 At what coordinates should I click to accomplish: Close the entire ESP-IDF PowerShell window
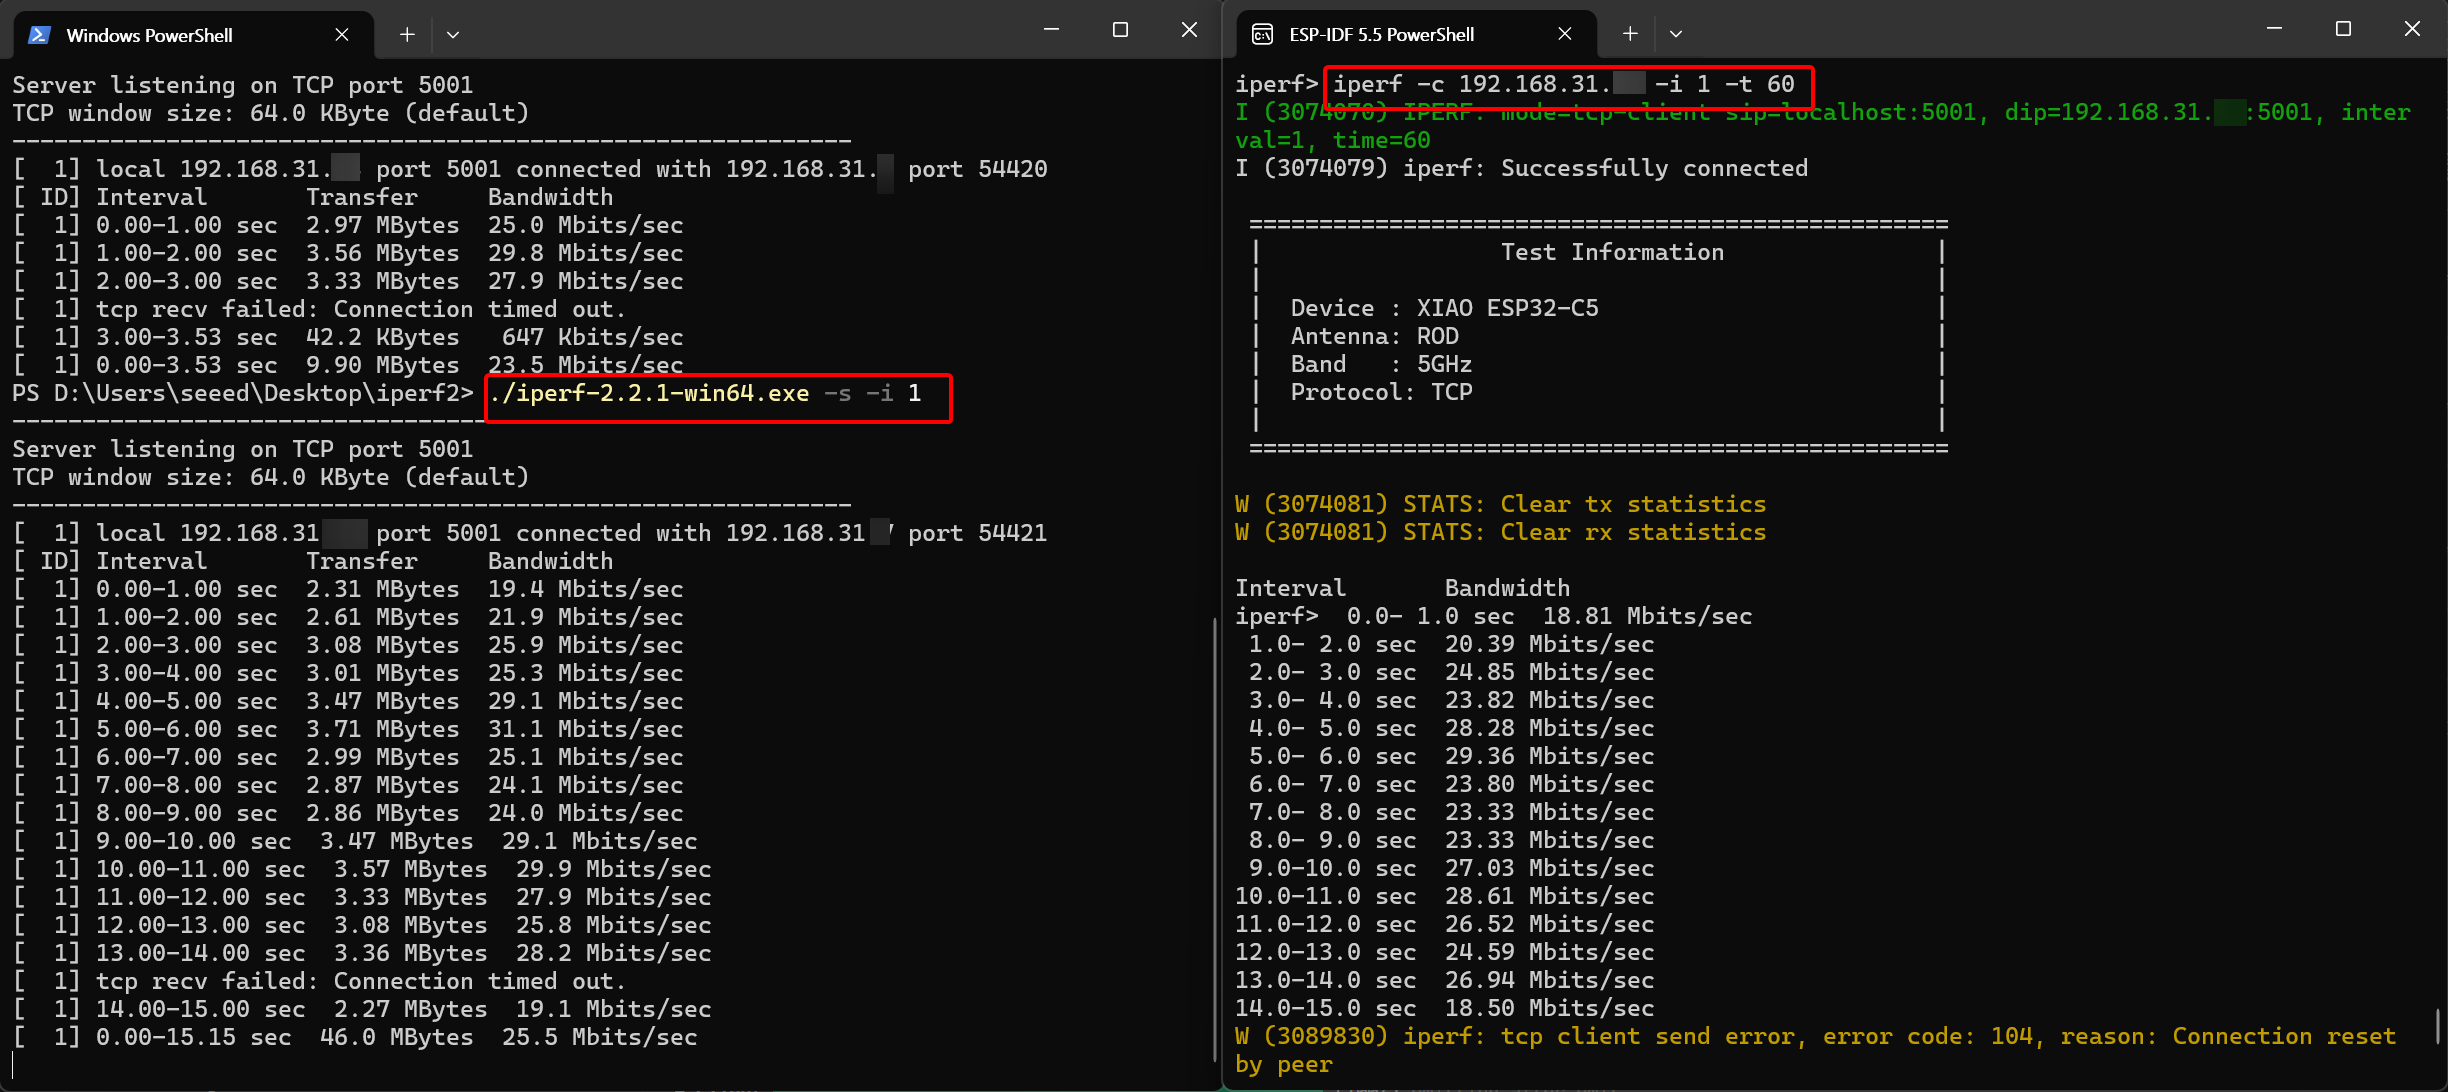pos(2412,29)
